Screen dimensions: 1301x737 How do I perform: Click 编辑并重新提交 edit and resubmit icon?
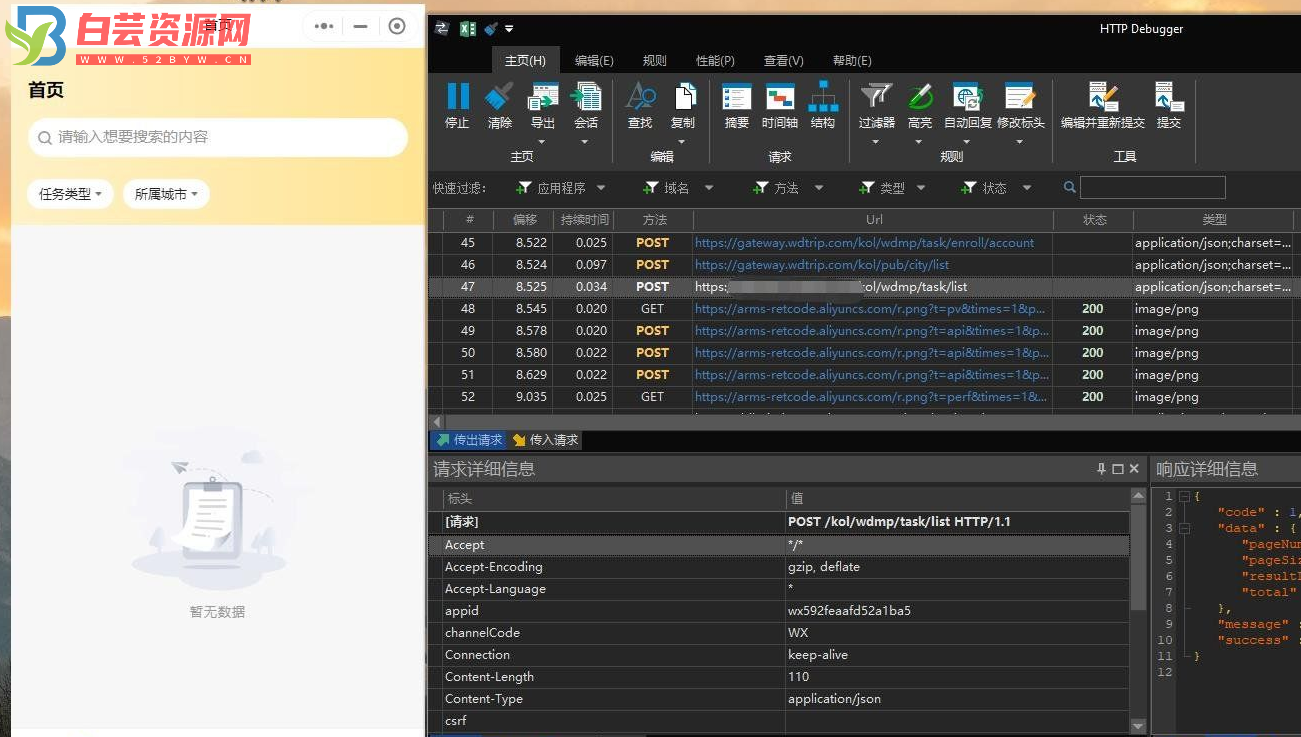coord(1103,96)
